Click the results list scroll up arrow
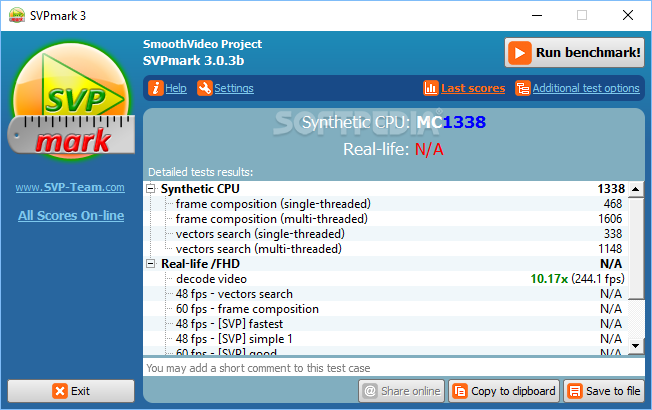 [x=635, y=189]
